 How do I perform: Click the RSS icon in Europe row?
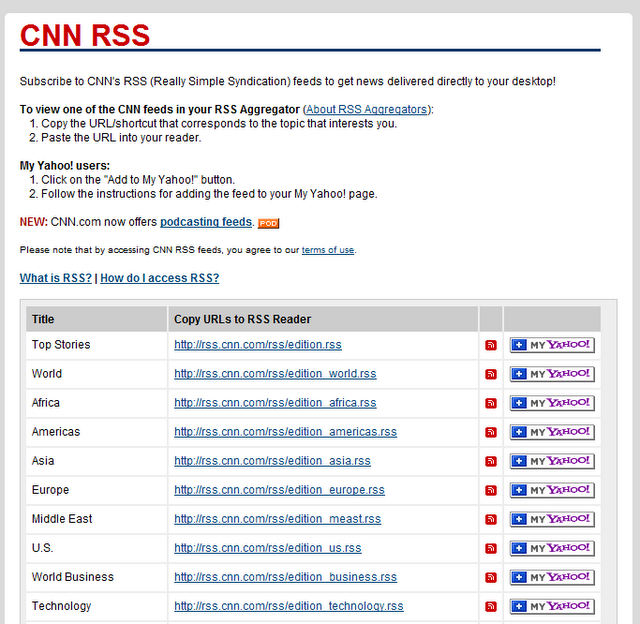pyautogui.click(x=491, y=490)
